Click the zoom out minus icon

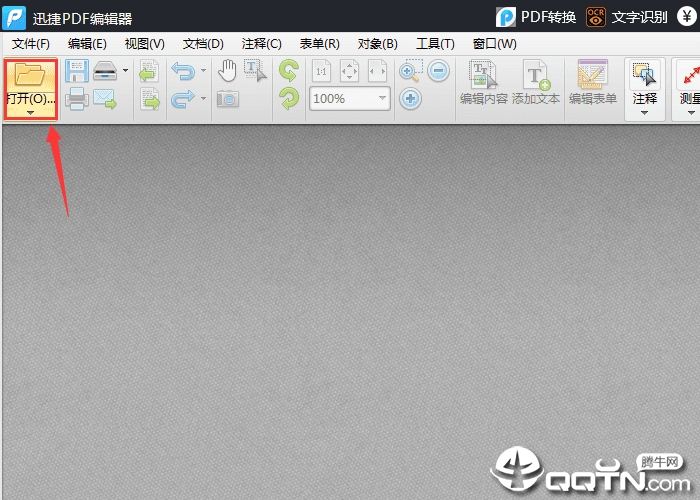tap(438, 71)
